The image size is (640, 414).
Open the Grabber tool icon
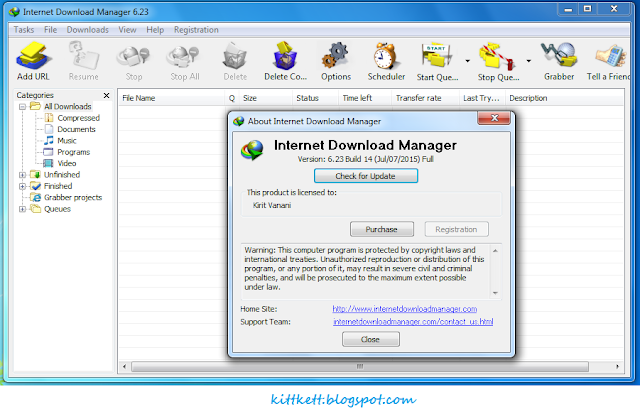pyautogui.click(x=559, y=55)
